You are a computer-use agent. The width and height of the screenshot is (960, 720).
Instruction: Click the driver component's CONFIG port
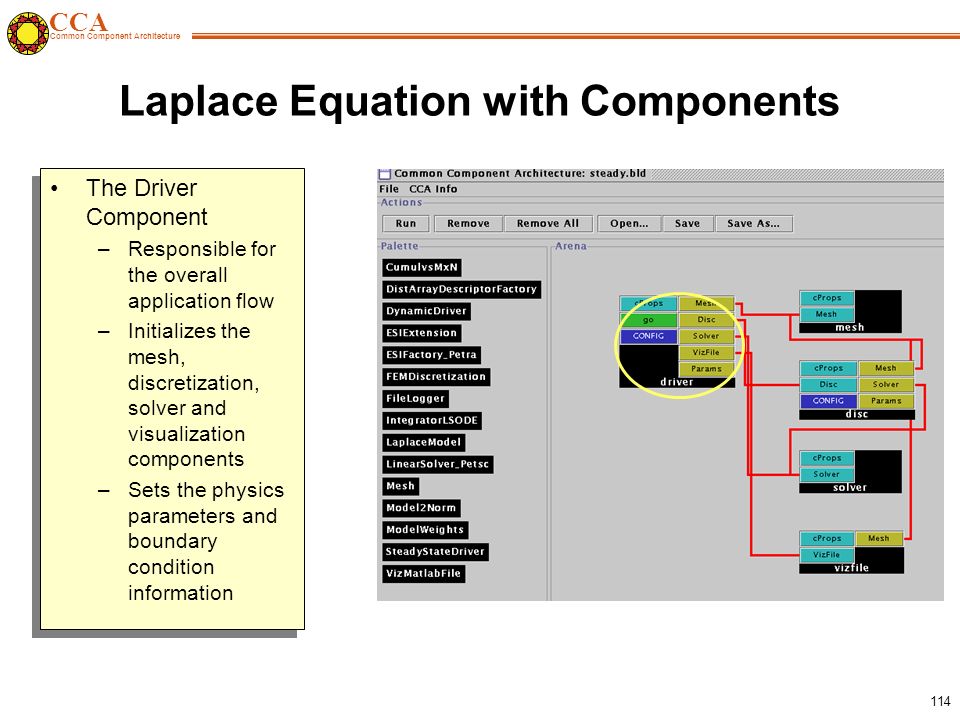[x=648, y=336]
